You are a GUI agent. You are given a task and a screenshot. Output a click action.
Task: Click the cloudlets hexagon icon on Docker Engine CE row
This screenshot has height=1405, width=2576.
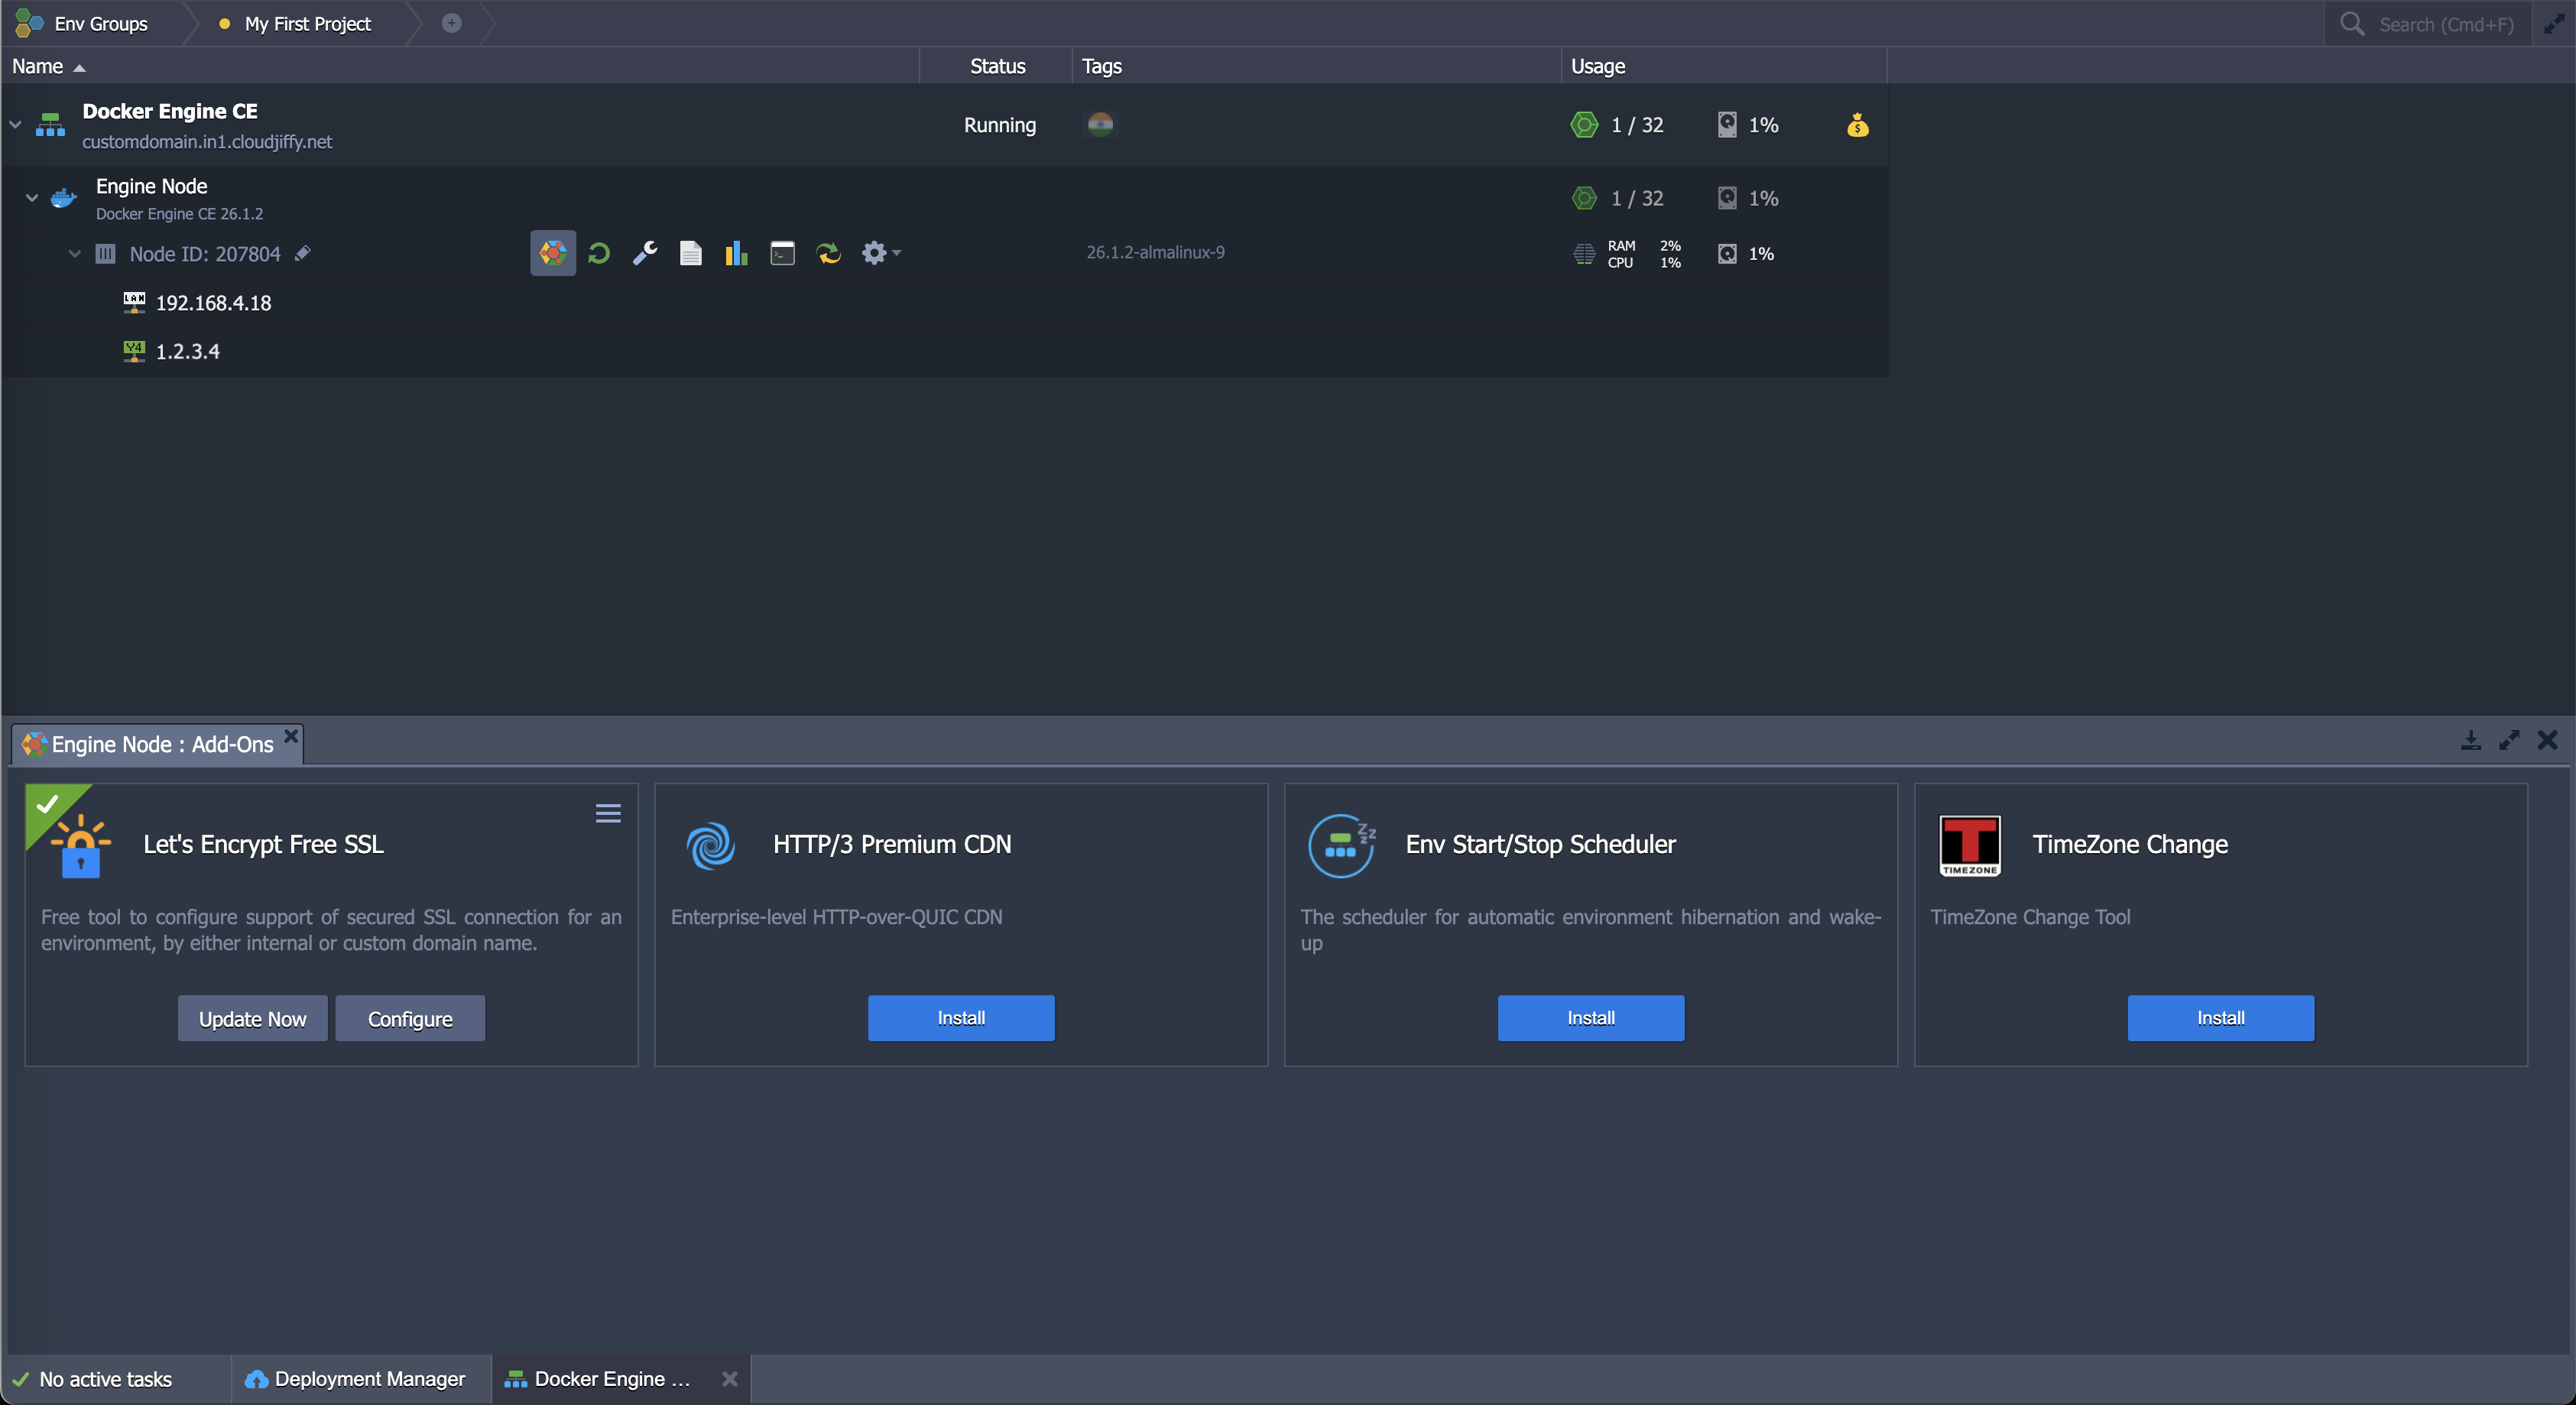point(1584,125)
